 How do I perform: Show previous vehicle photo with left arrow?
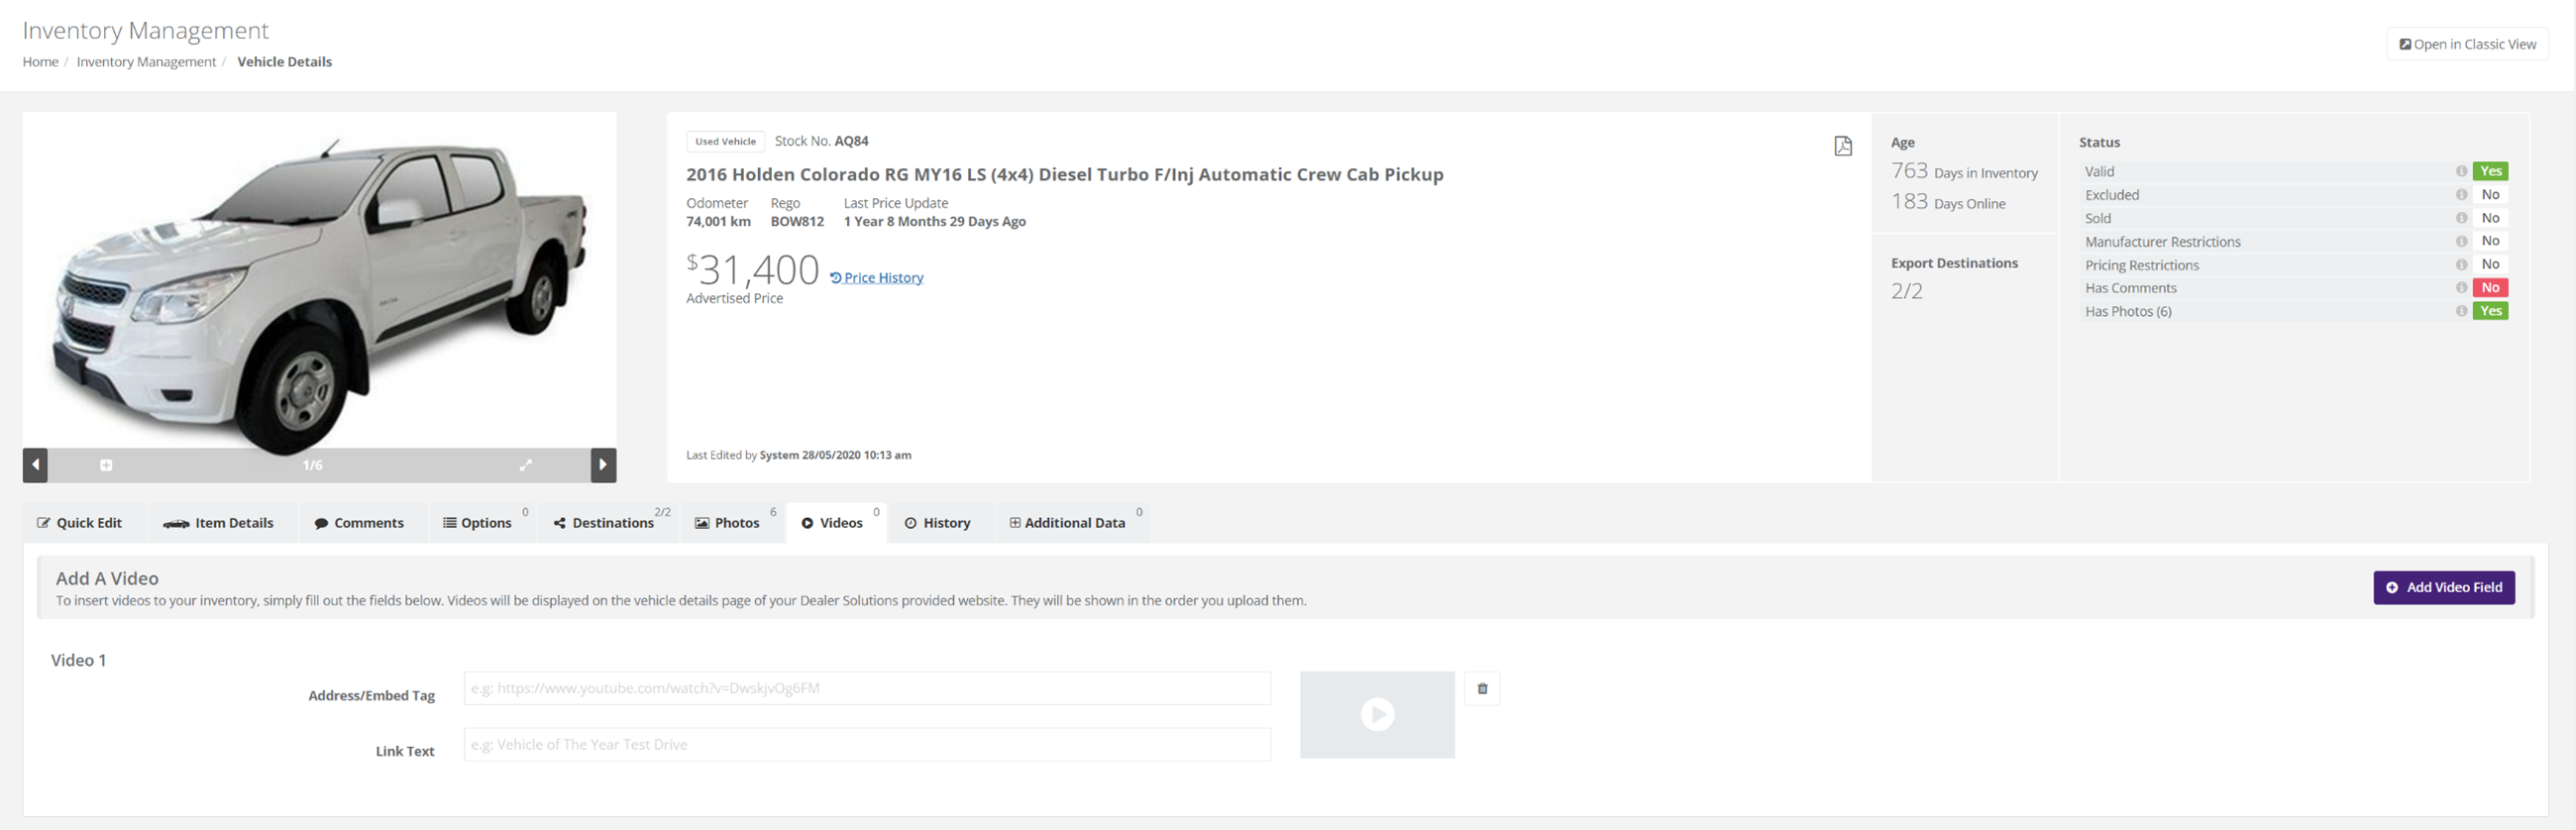pyautogui.click(x=35, y=465)
